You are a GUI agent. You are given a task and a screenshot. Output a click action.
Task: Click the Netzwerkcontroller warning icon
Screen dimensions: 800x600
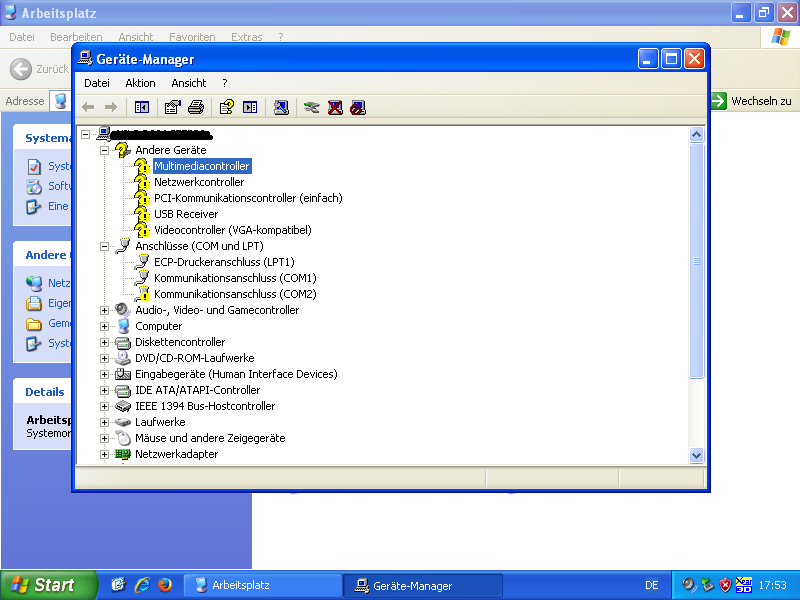(142, 182)
